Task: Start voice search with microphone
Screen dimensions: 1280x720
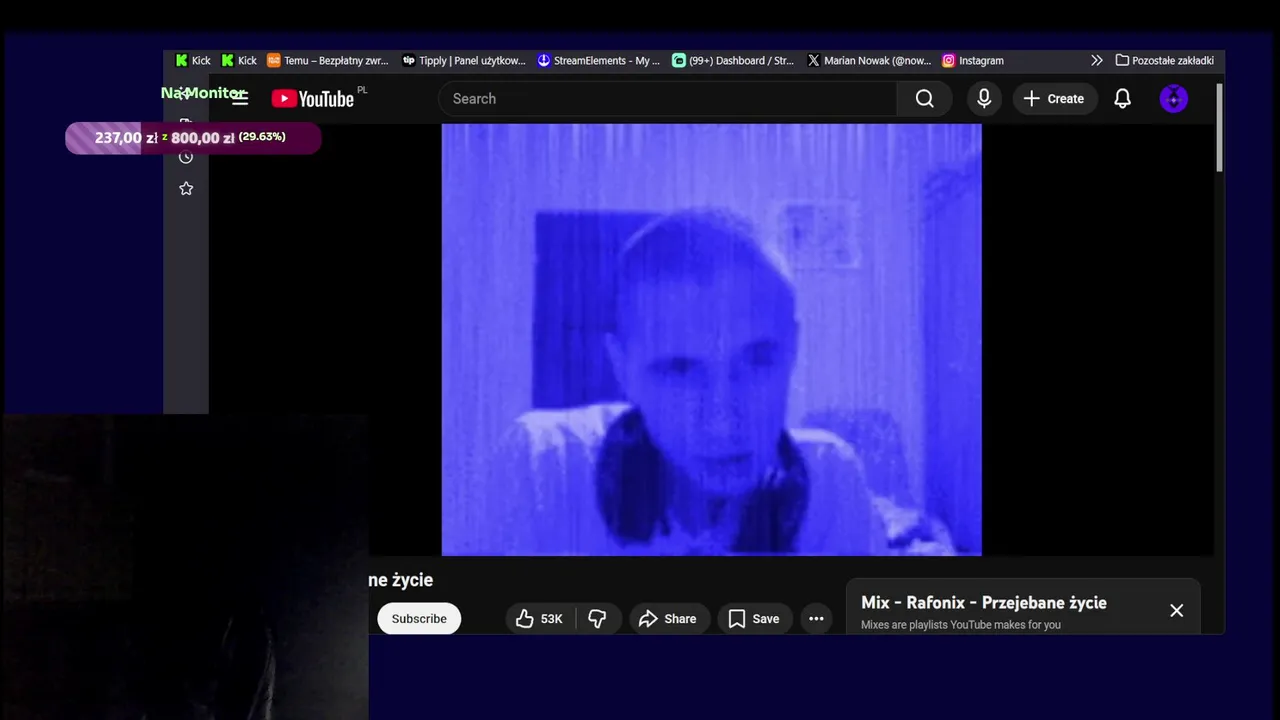Action: [x=984, y=98]
